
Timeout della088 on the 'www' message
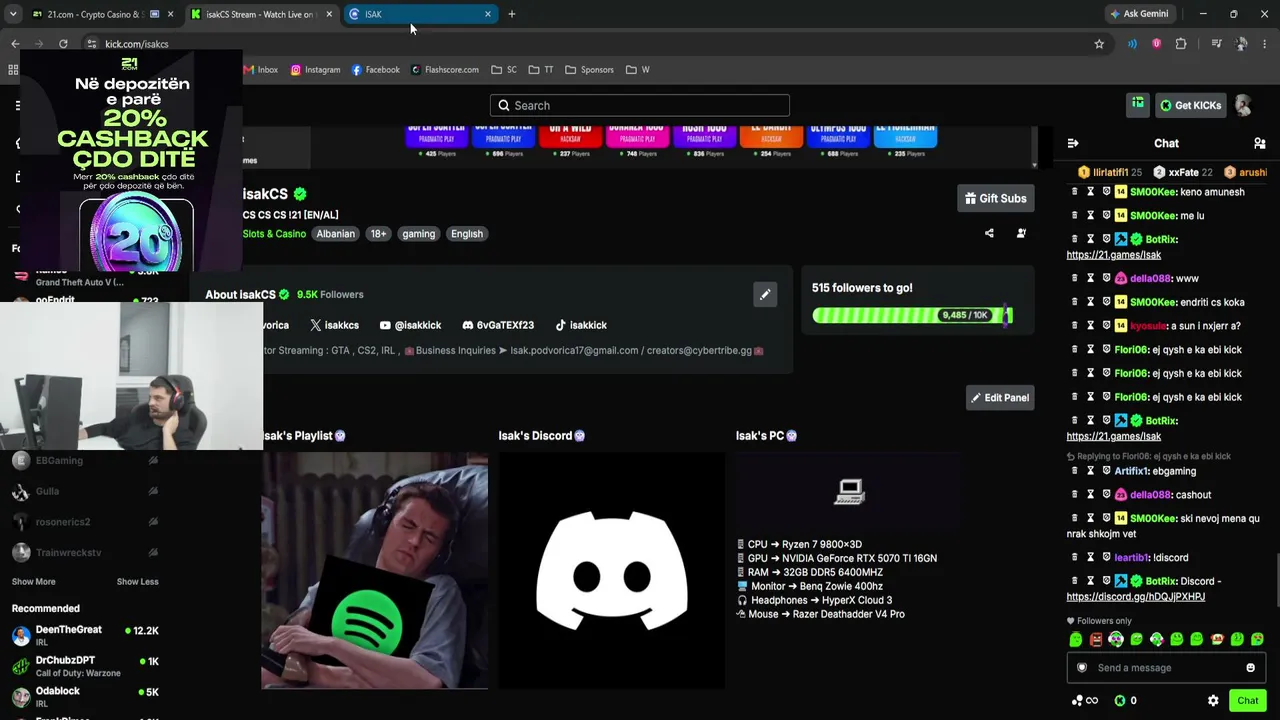[1091, 278]
